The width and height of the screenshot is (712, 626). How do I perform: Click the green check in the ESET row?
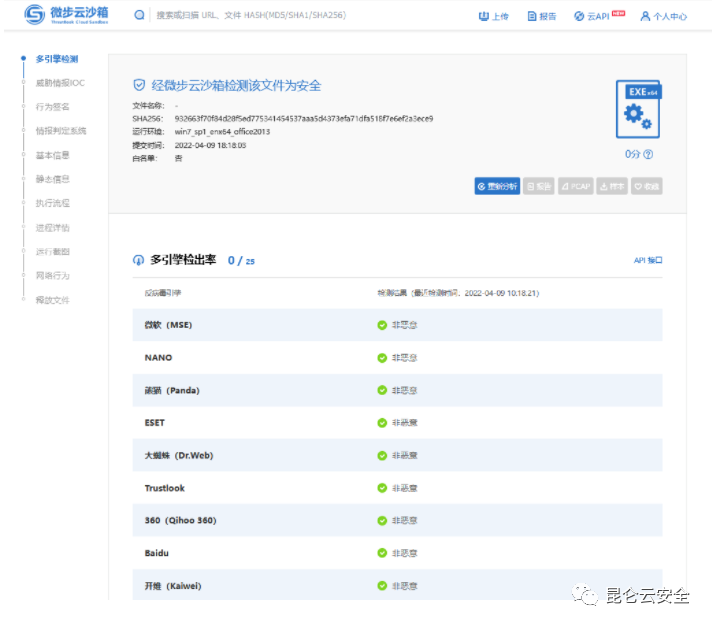(x=382, y=423)
